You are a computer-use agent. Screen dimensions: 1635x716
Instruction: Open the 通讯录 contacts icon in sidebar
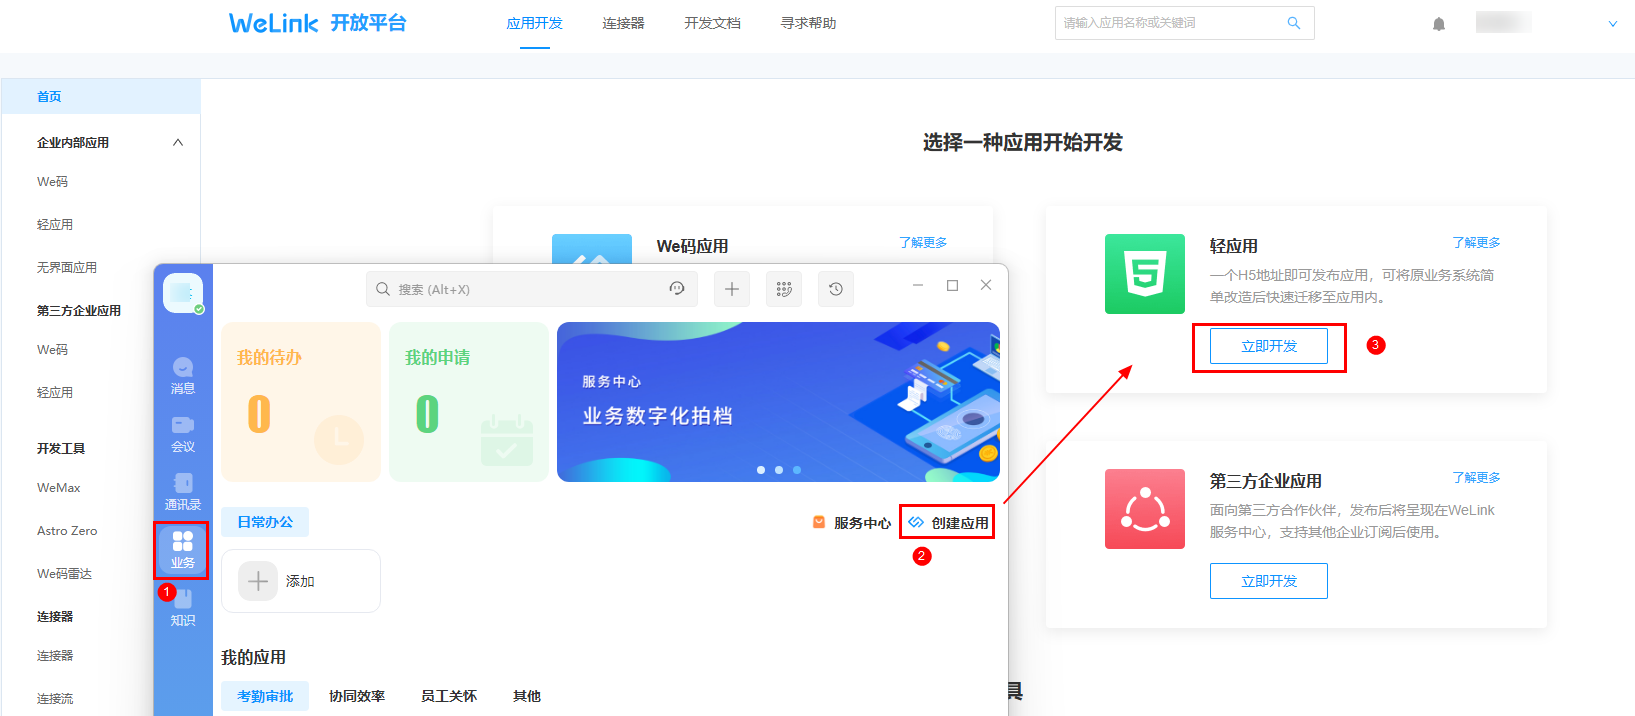tap(183, 491)
